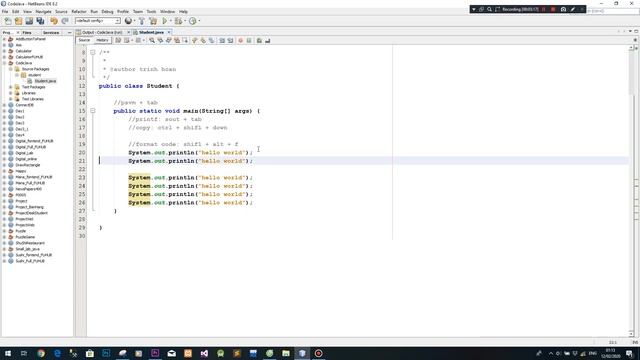Collapse the Source Packages node
Viewport: 640px width, 360px height.
(x=11, y=69)
